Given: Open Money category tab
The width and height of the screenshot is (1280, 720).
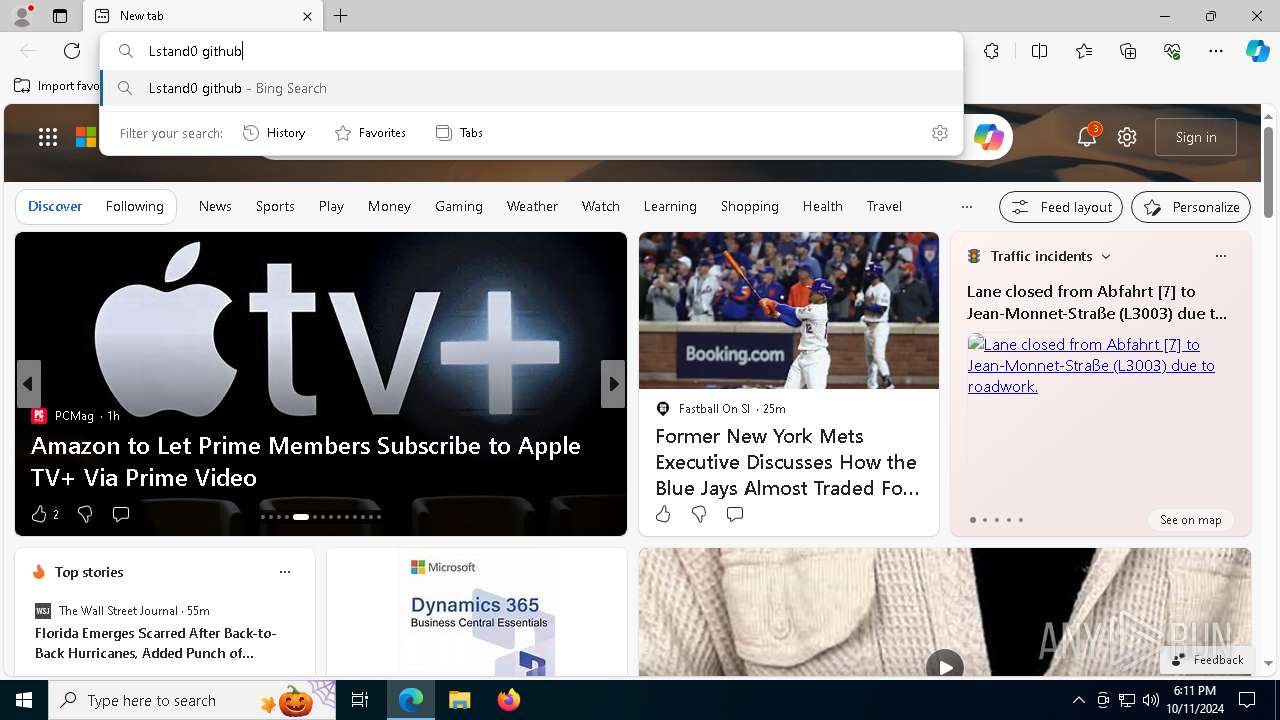Looking at the screenshot, I should pyautogui.click(x=389, y=206).
